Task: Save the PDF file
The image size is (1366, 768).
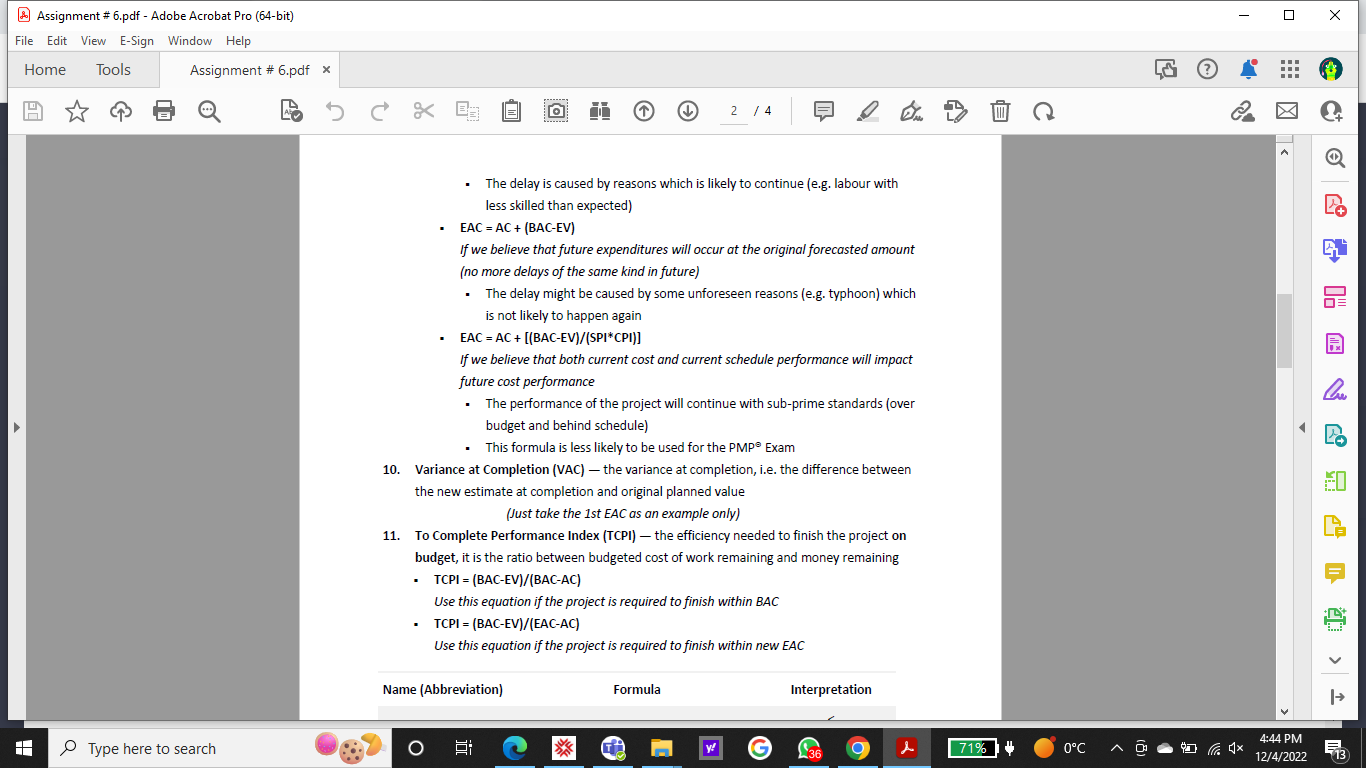Action: pyautogui.click(x=32, y=110)
